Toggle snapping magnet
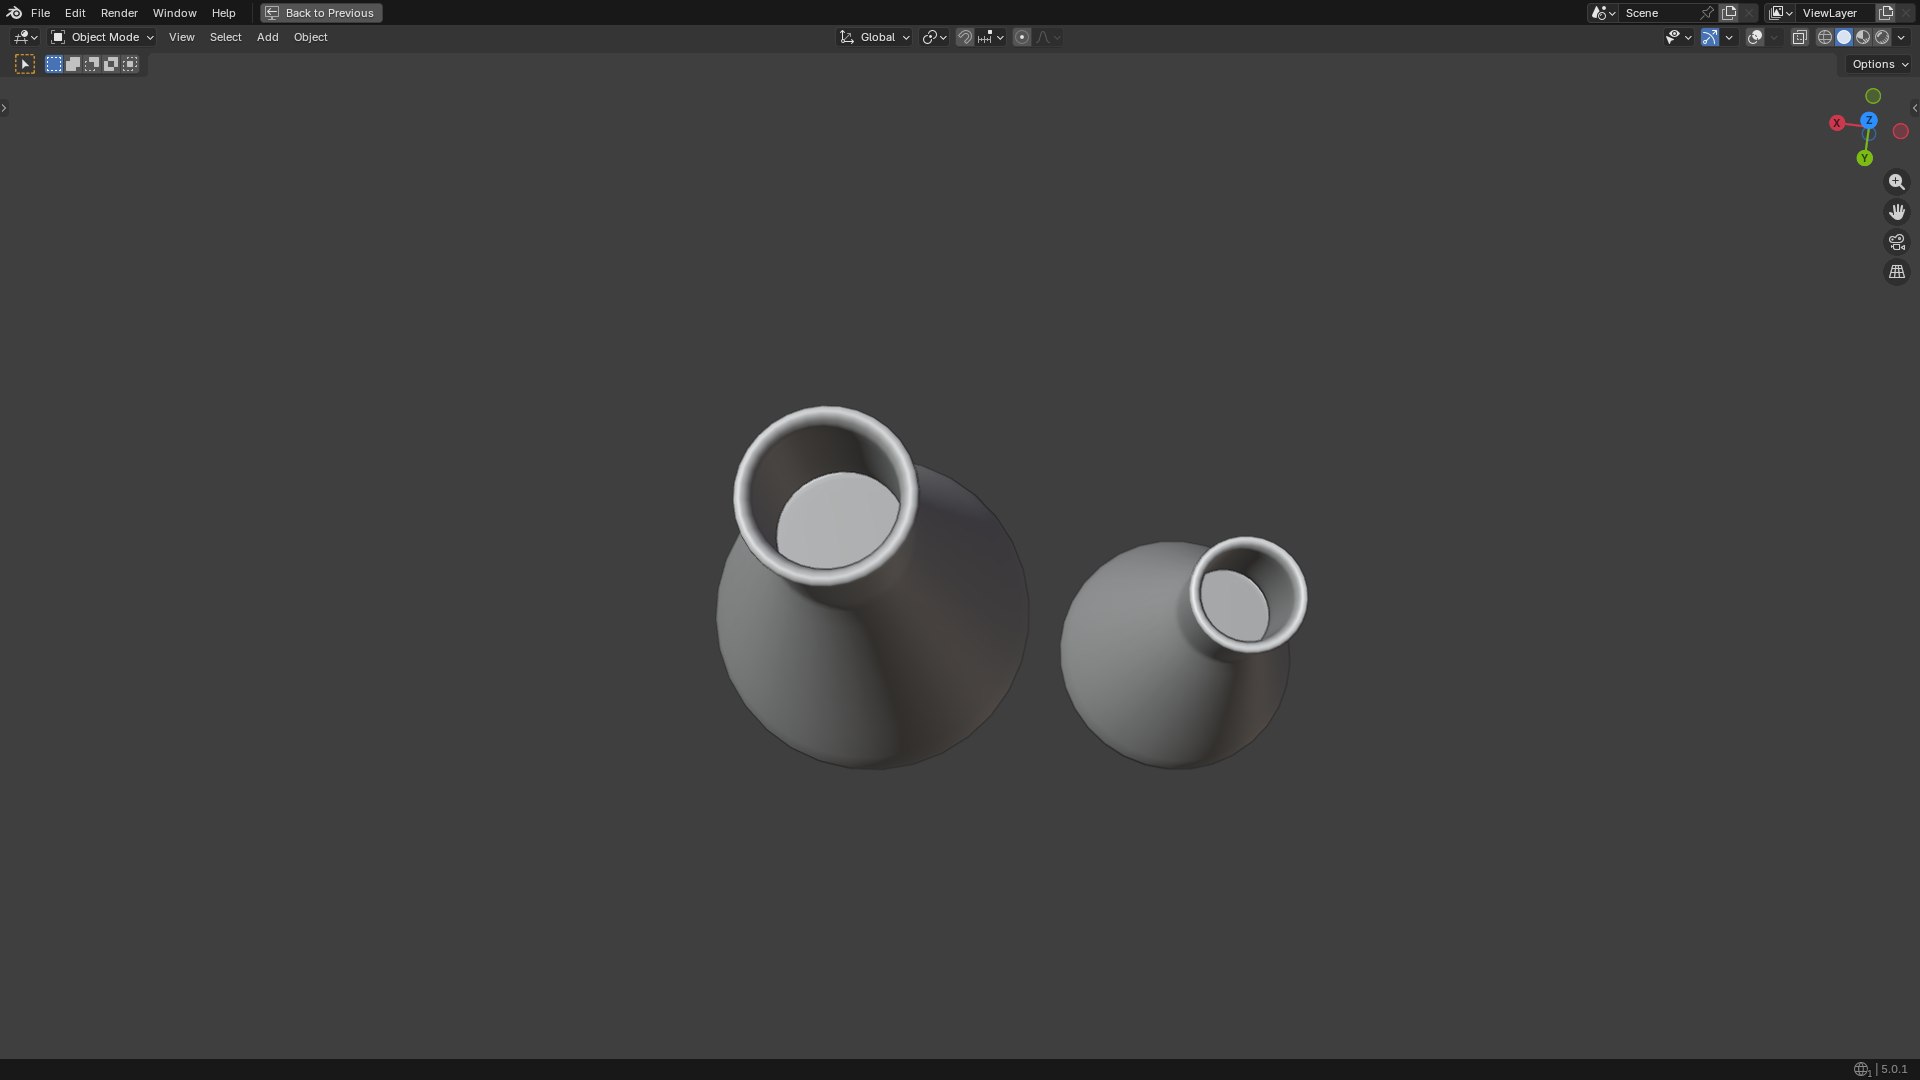Image resolution: width=1920 pixels, height=1080 pixels. 965,37
